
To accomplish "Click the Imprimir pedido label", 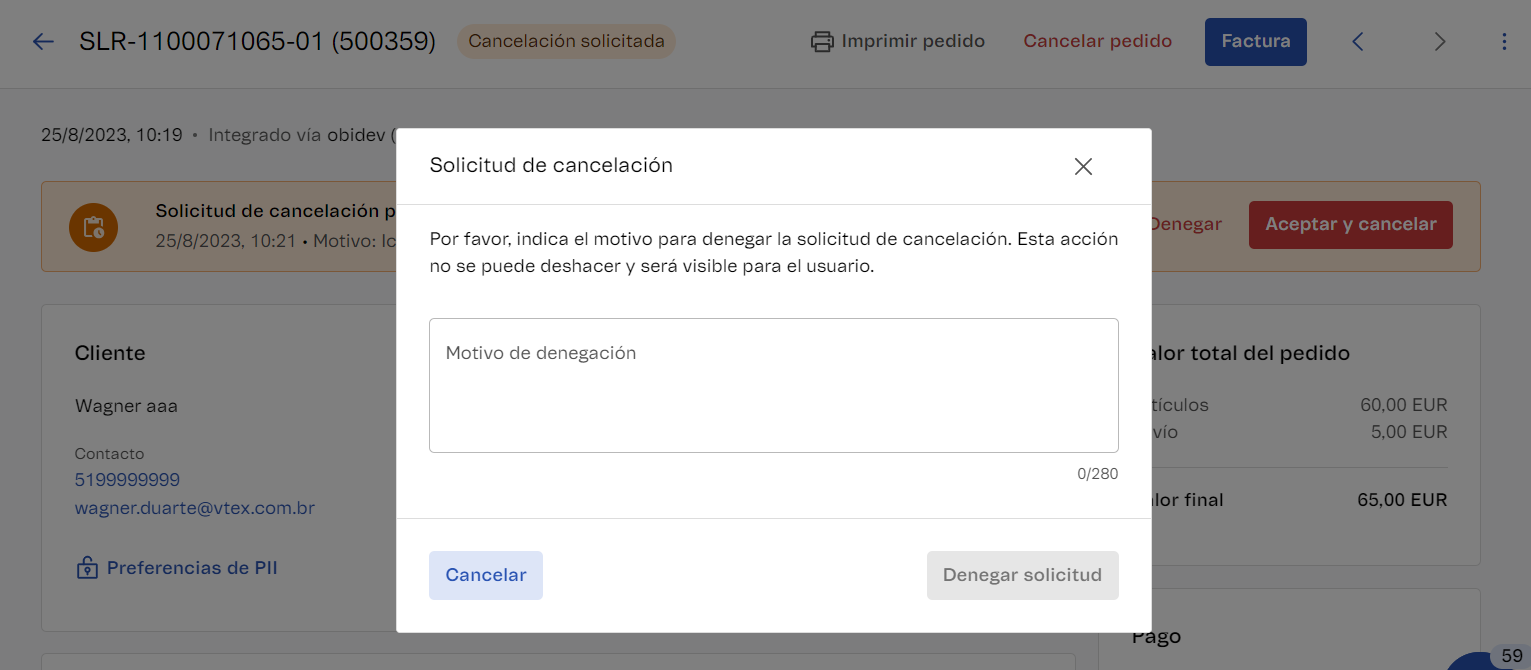I will [x=913, y=42].
